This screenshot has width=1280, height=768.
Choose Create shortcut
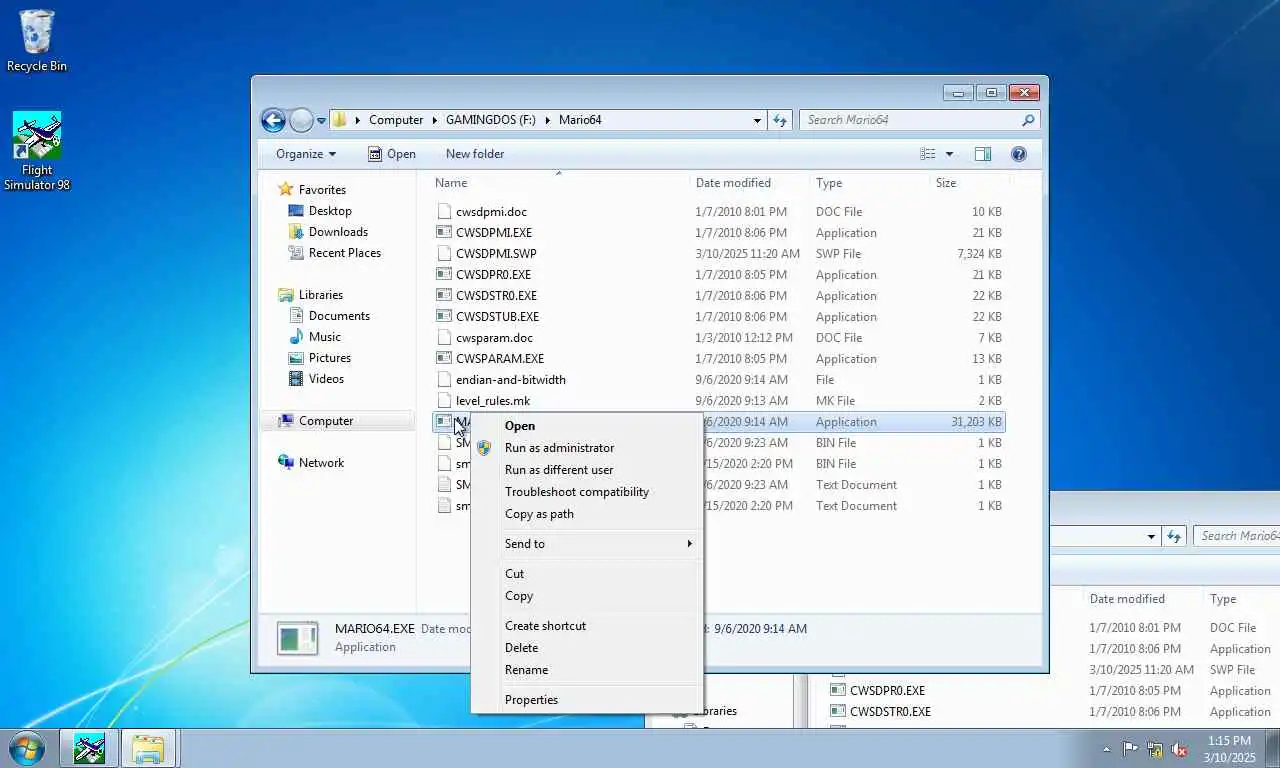coord(587,626)
